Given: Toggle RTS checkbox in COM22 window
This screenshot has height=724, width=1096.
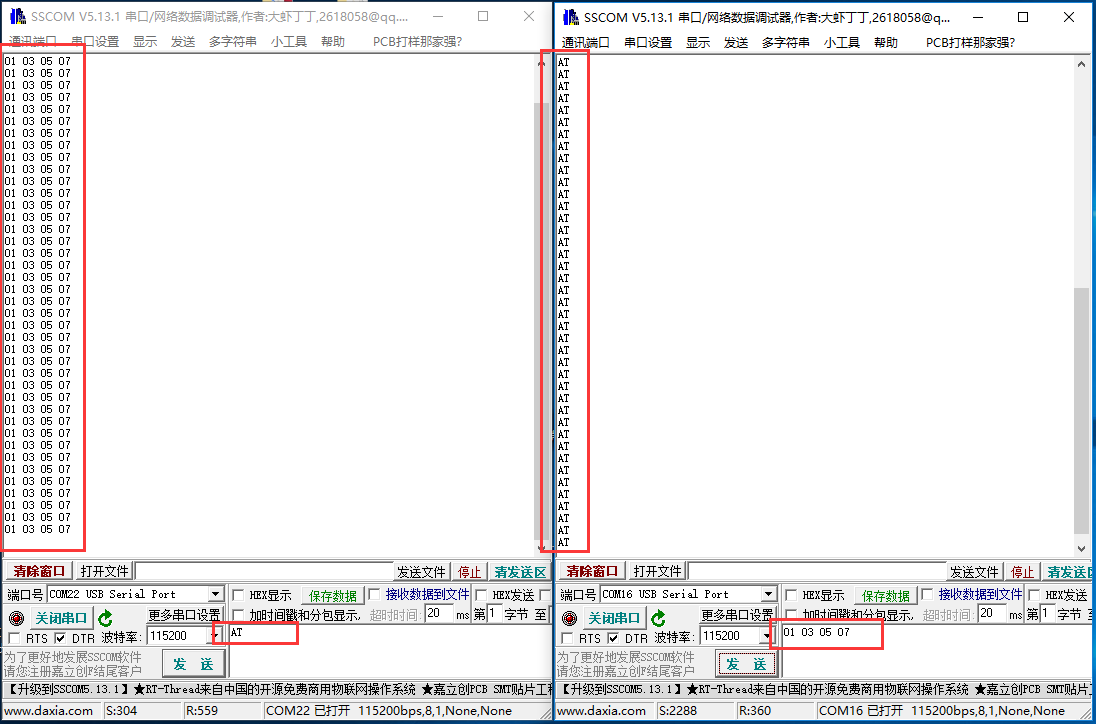Looking at the screenshot, I should pos(14,638).
